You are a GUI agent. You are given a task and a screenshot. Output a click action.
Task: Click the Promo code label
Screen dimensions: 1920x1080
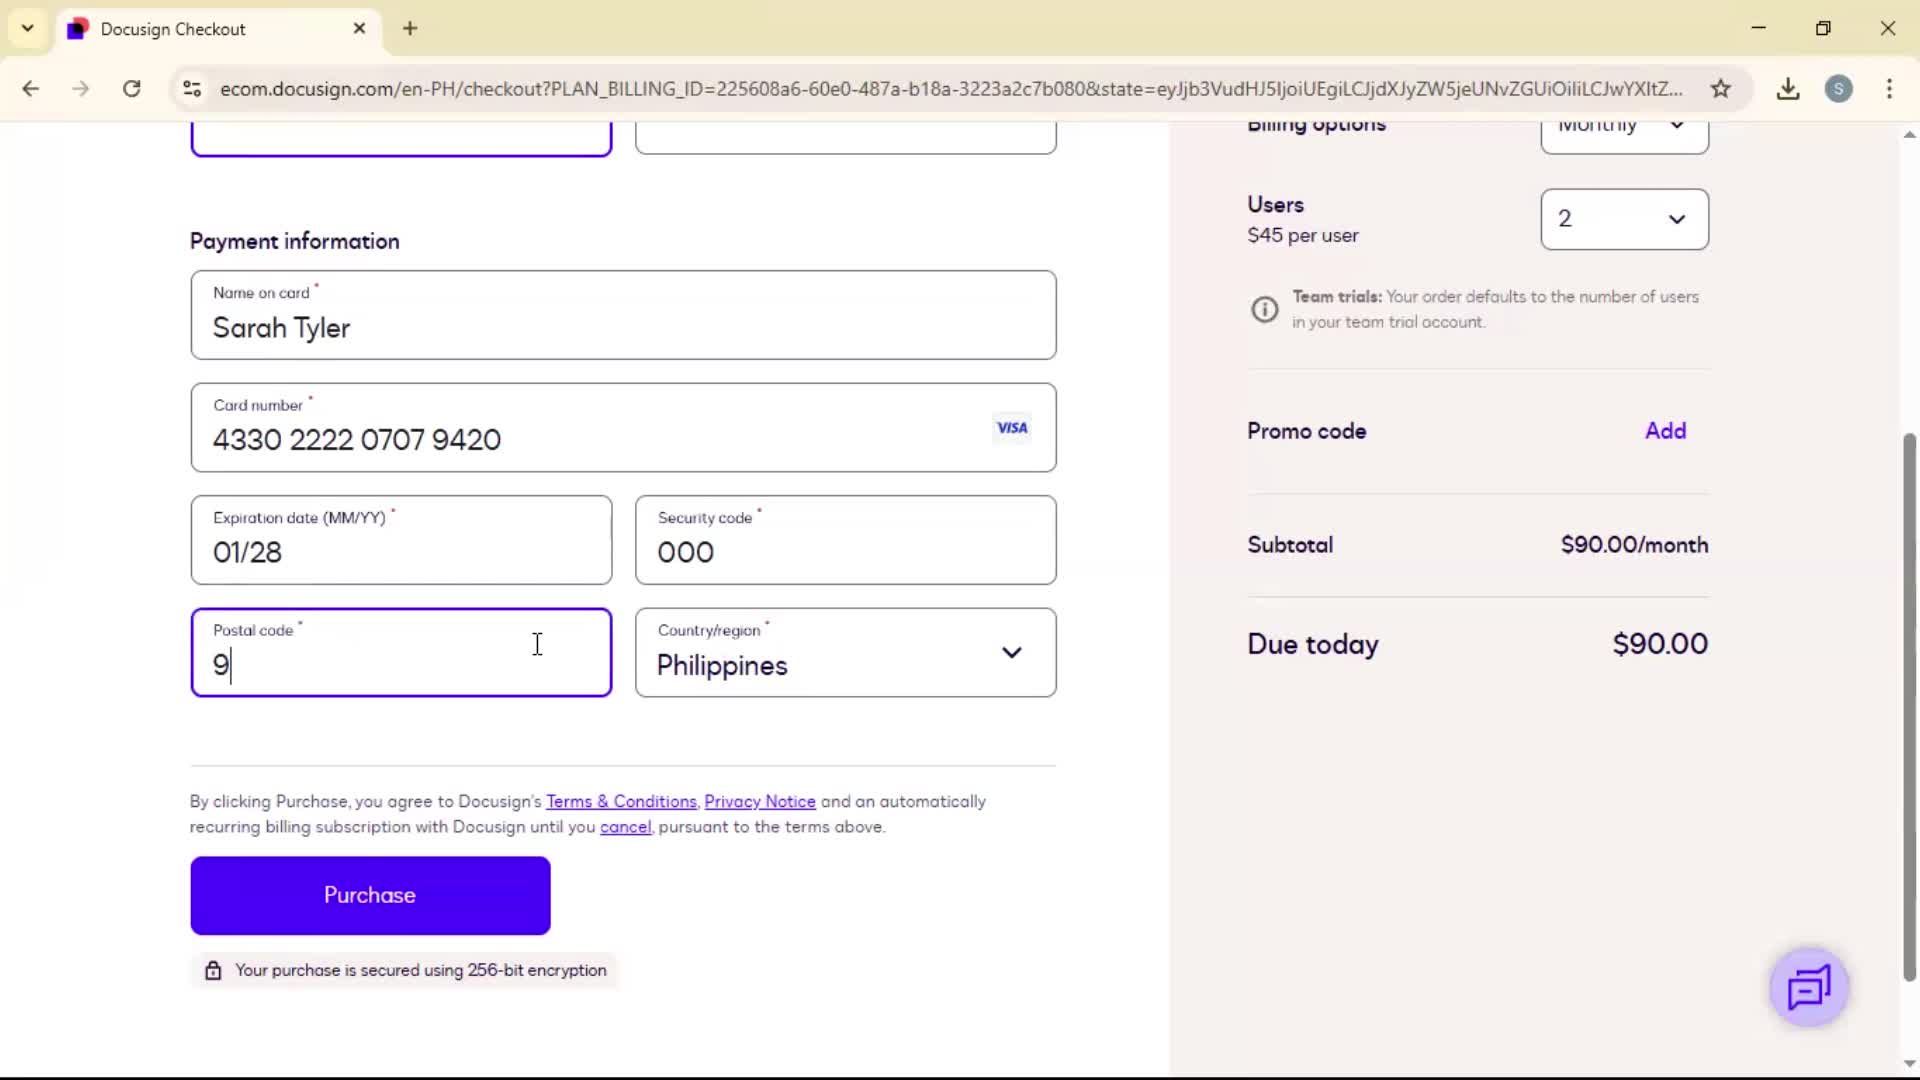point(1306,431)
